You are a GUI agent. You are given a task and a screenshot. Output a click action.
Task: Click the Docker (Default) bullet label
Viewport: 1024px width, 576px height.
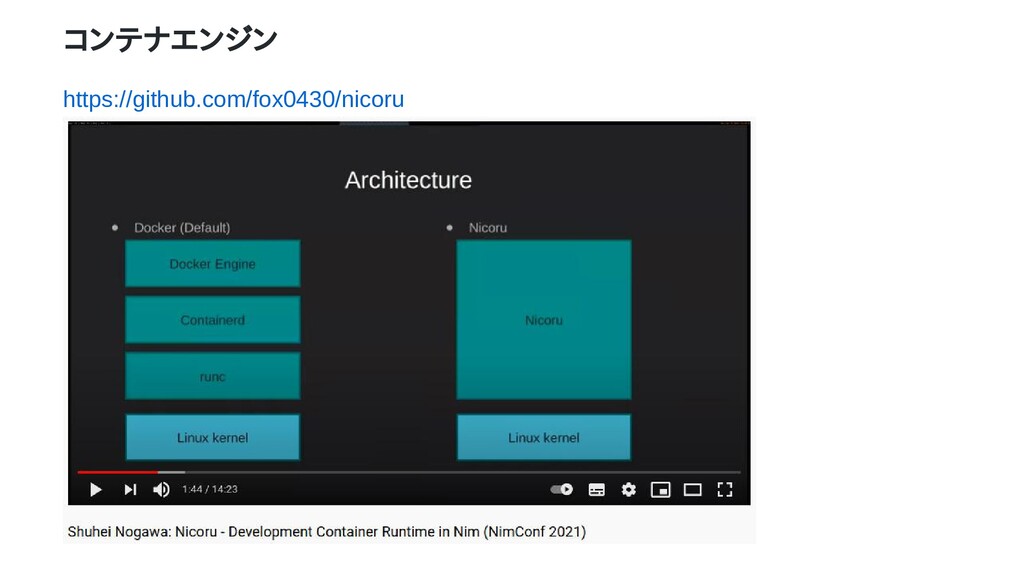(x=182, y=228)
